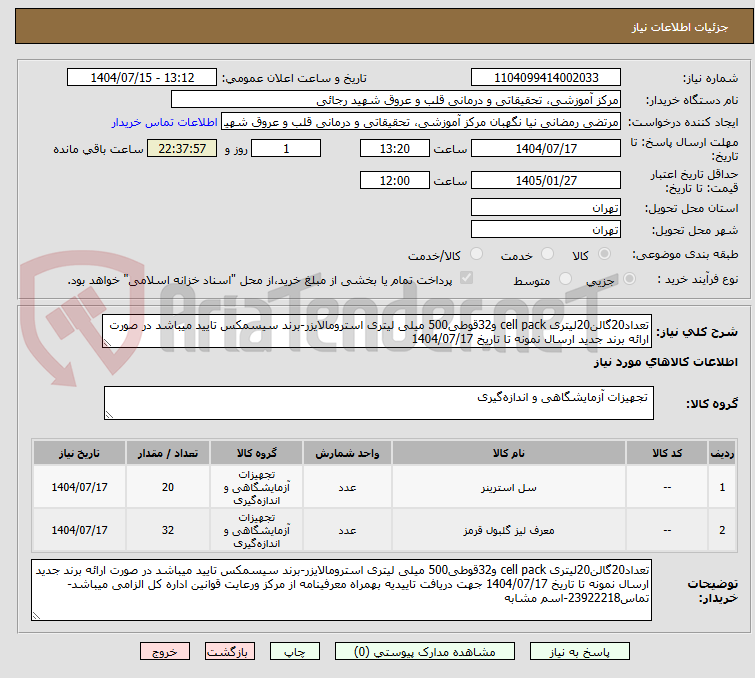Click the توضیحات خریدار text area

click(x=341, y=590)
